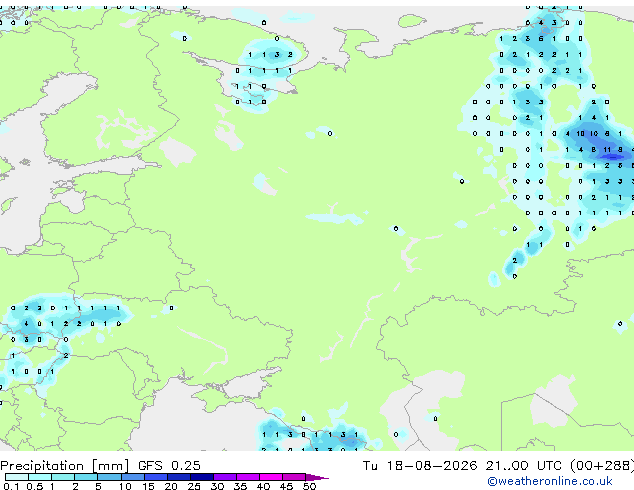Click the '(00+288)' forecast hour text
The width and height of the screenshot is (634, 490).
coord(602,466)
